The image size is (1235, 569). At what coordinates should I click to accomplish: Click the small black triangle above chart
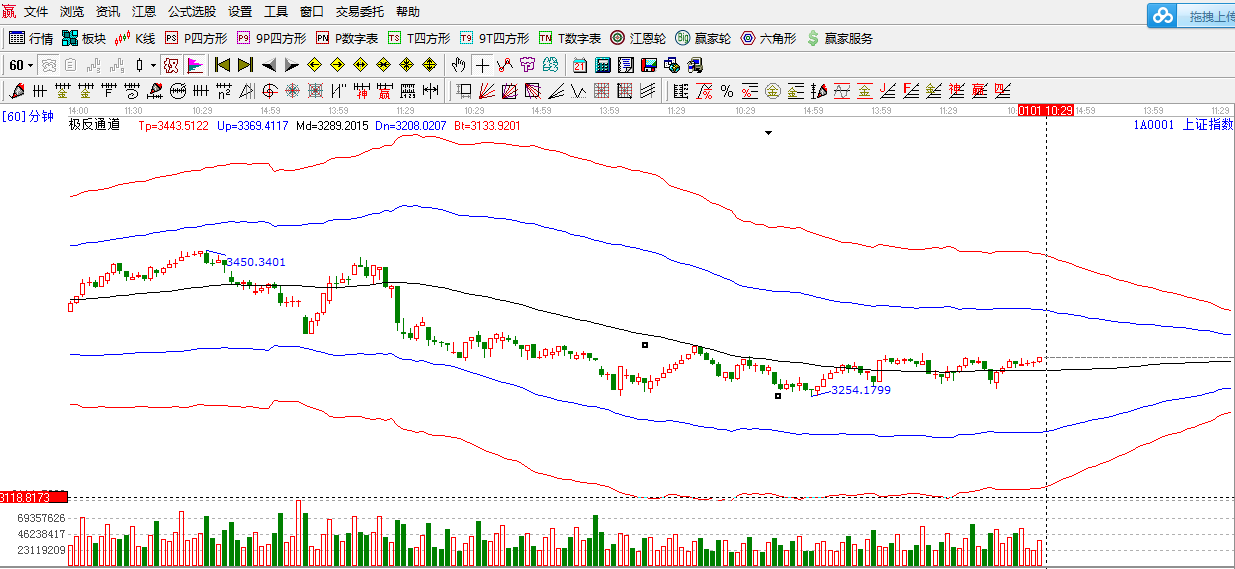point(768,132)
